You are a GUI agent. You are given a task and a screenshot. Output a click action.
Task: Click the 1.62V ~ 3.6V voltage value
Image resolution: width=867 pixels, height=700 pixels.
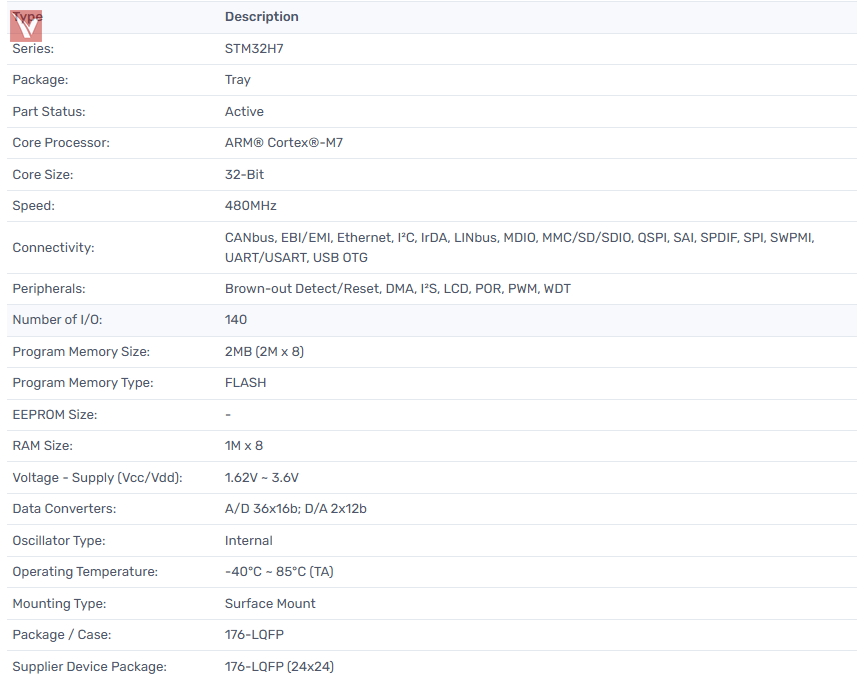(261, 478)
